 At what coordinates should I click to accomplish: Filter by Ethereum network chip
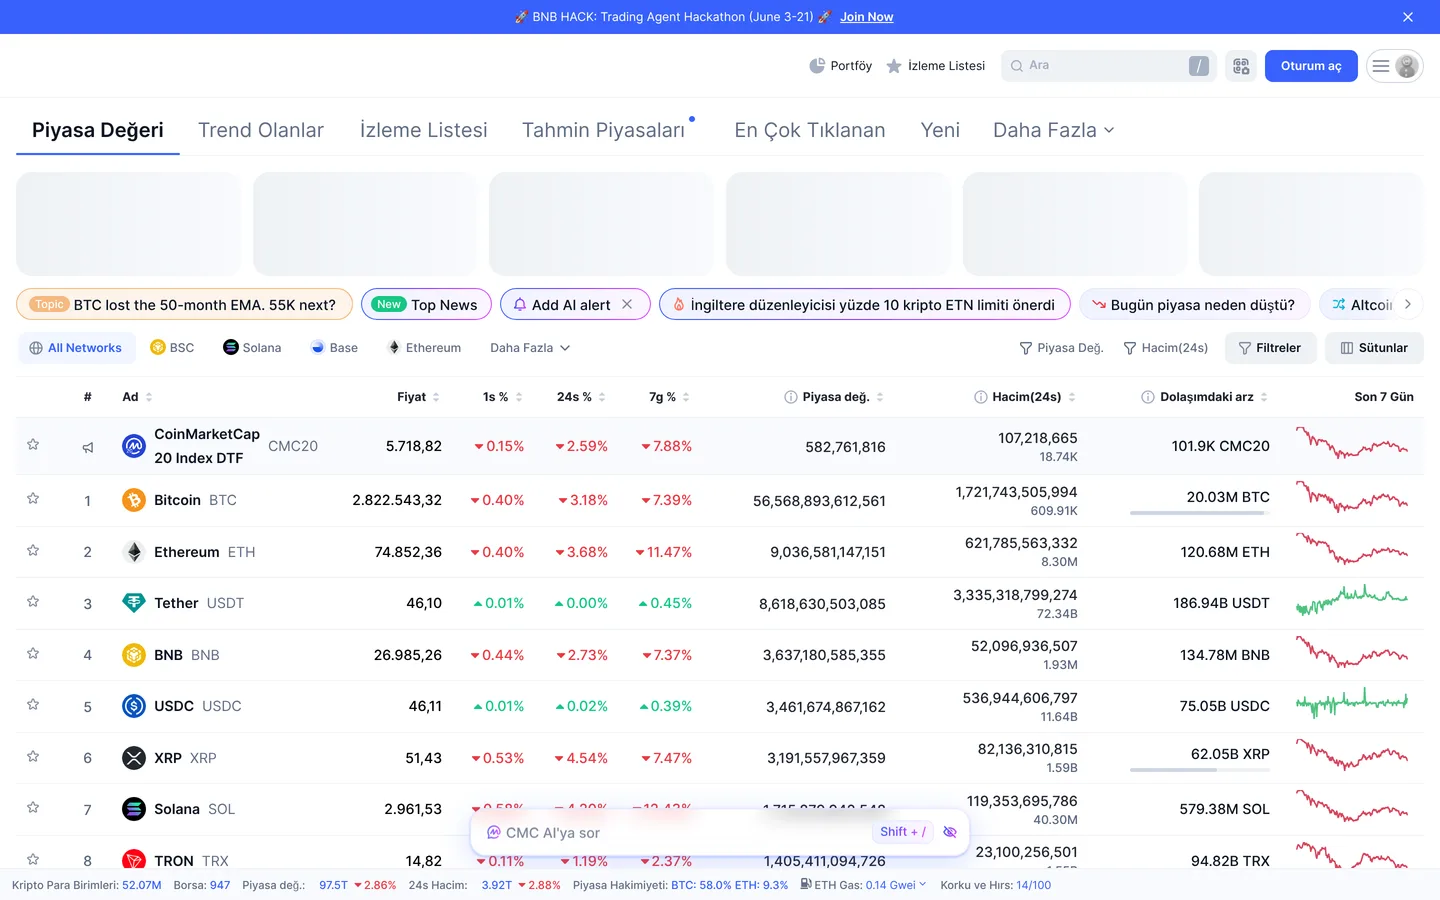424,348
